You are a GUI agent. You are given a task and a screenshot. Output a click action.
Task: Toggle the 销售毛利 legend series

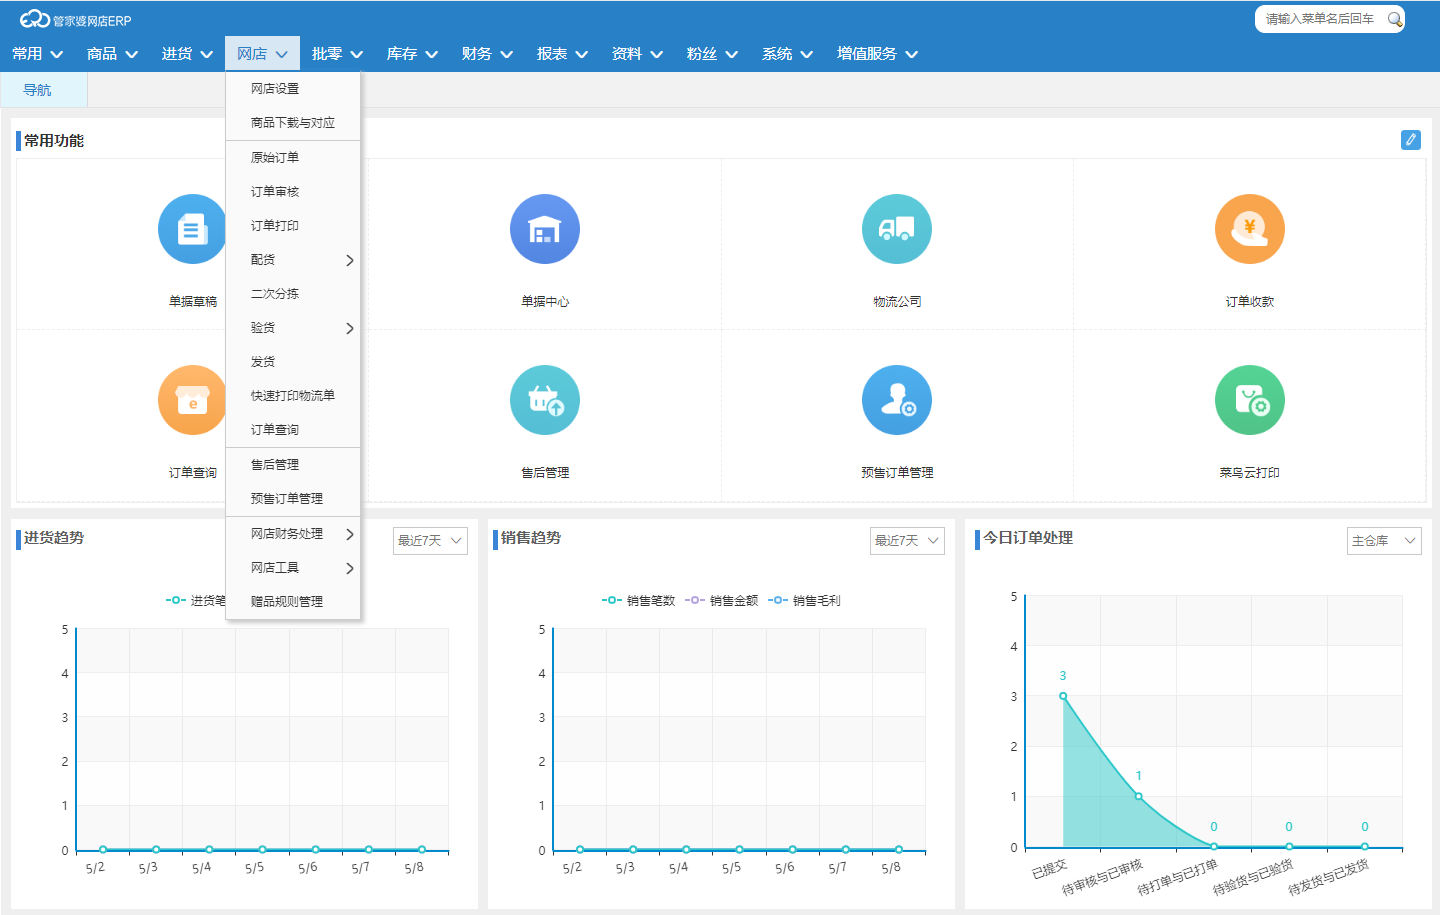coord(804,601)
